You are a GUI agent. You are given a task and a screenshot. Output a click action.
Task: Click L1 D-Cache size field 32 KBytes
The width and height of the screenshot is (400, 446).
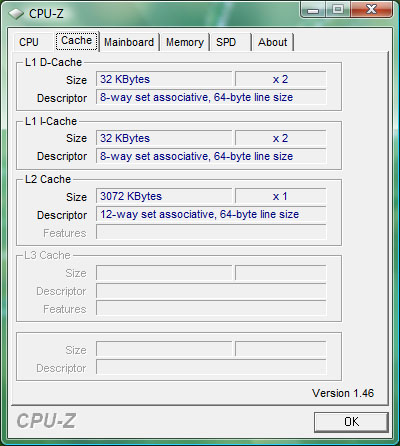[164, 79]
